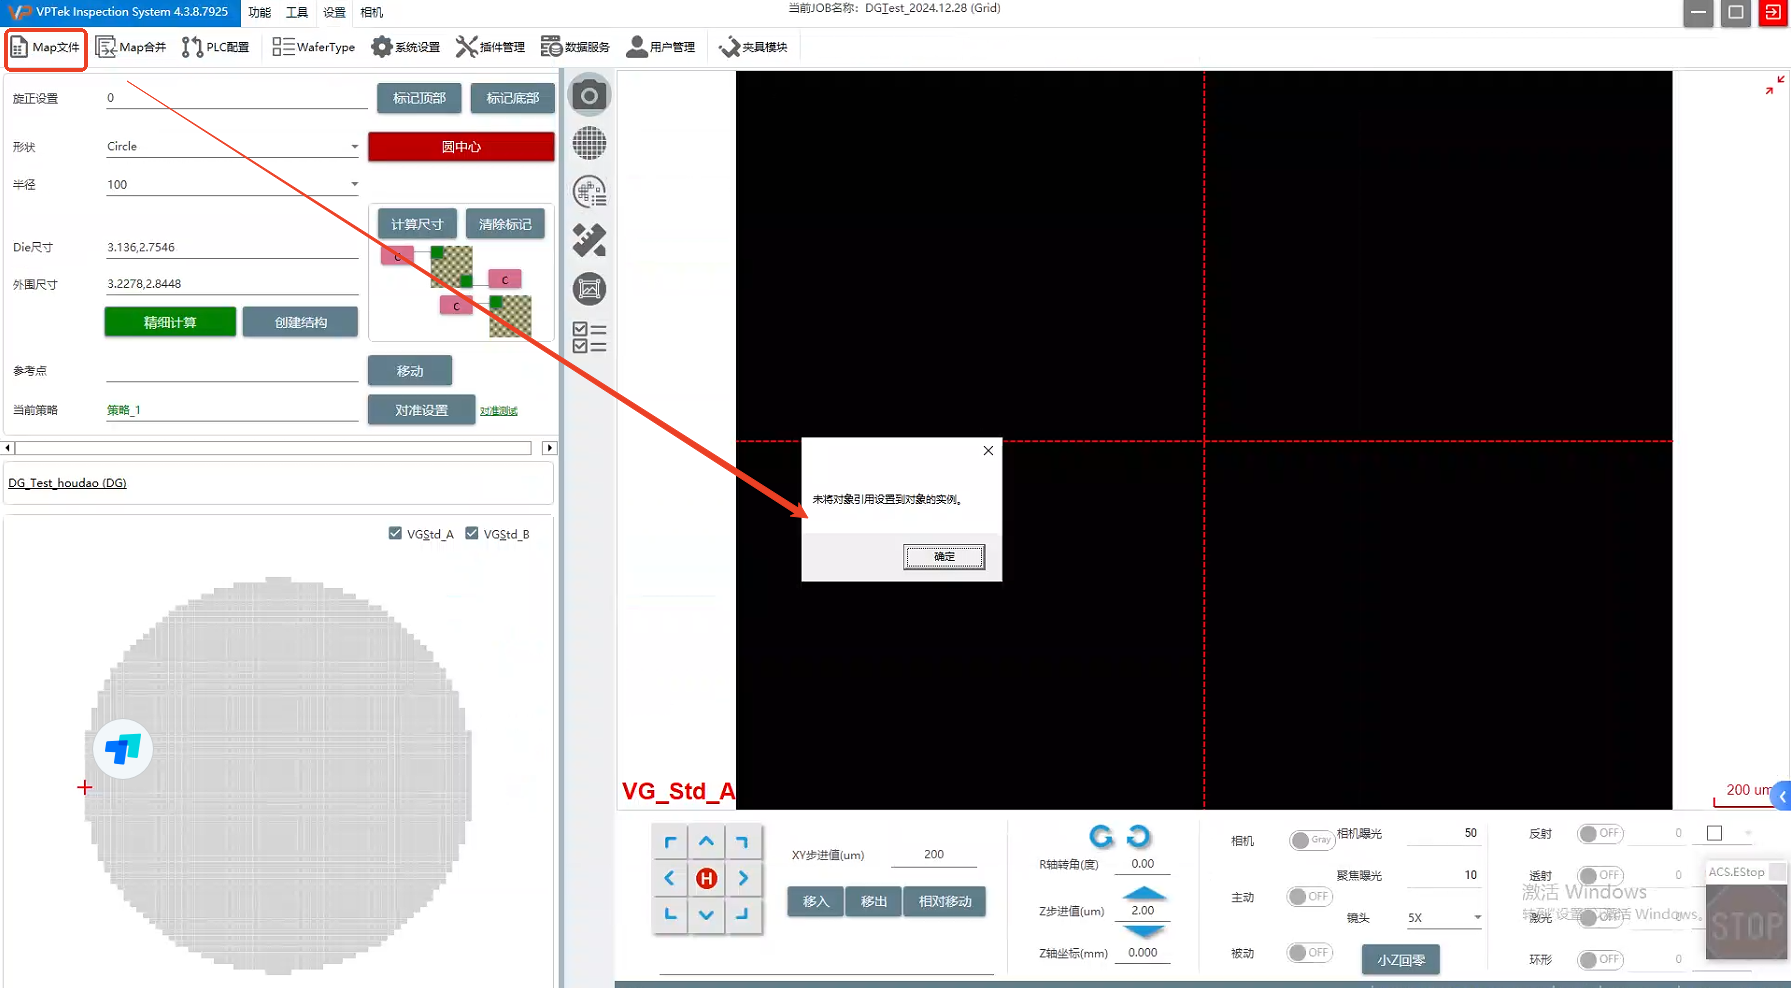Toggle camera Gray switch
This screenshot has width=1791, height=988.
(1311, 840)
